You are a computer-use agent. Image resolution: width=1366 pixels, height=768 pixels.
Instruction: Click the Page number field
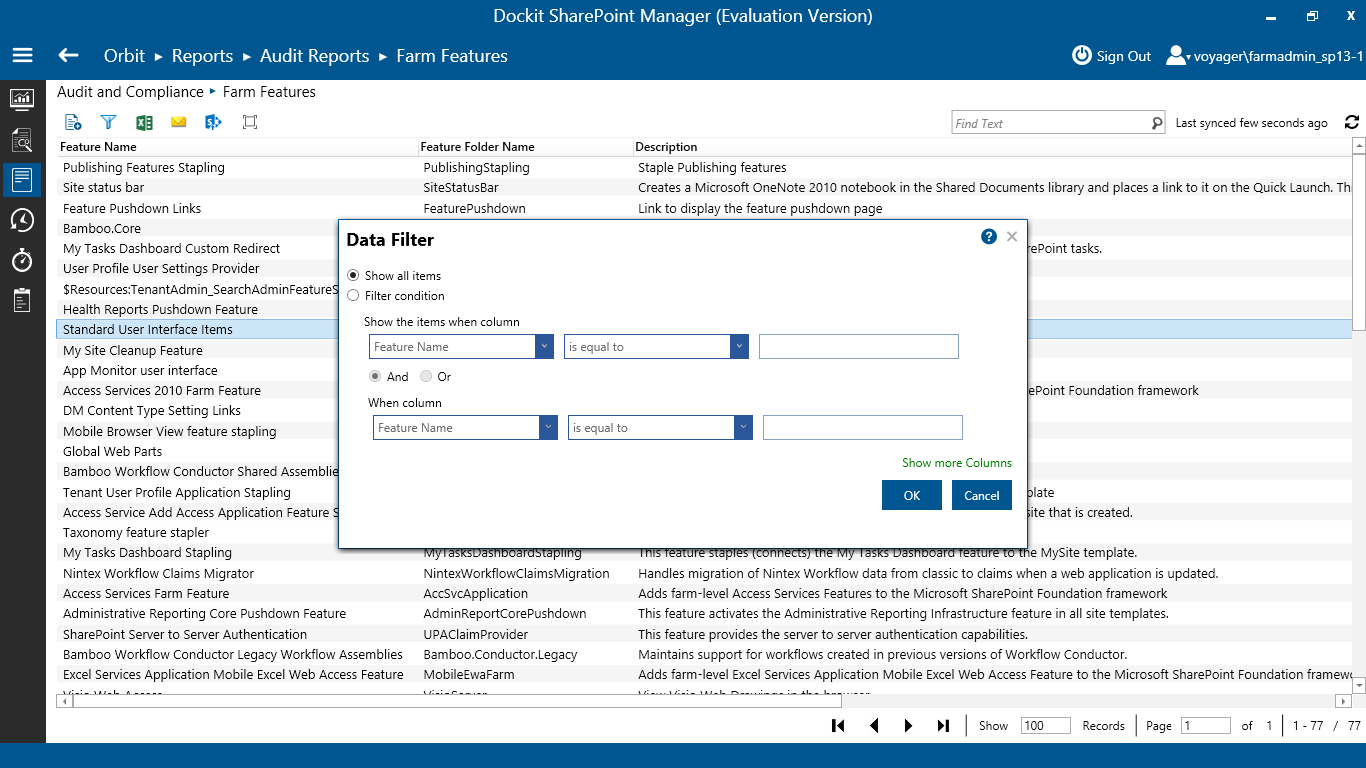click(x=1206, y=726)
